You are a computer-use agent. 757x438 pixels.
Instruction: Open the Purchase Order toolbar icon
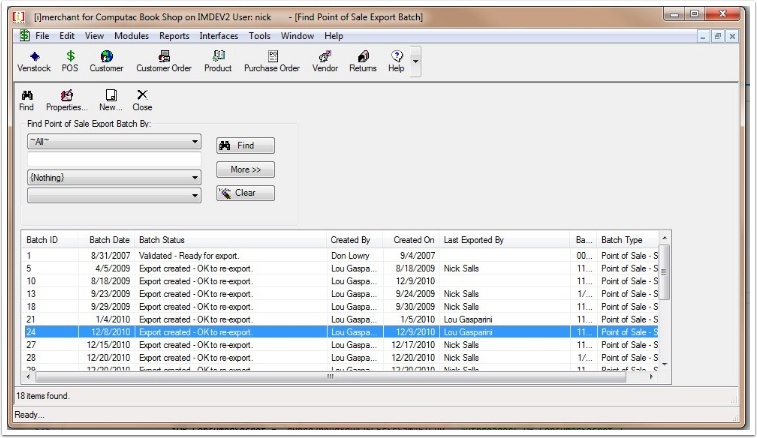pyautogui.click(x=272, y=61)
